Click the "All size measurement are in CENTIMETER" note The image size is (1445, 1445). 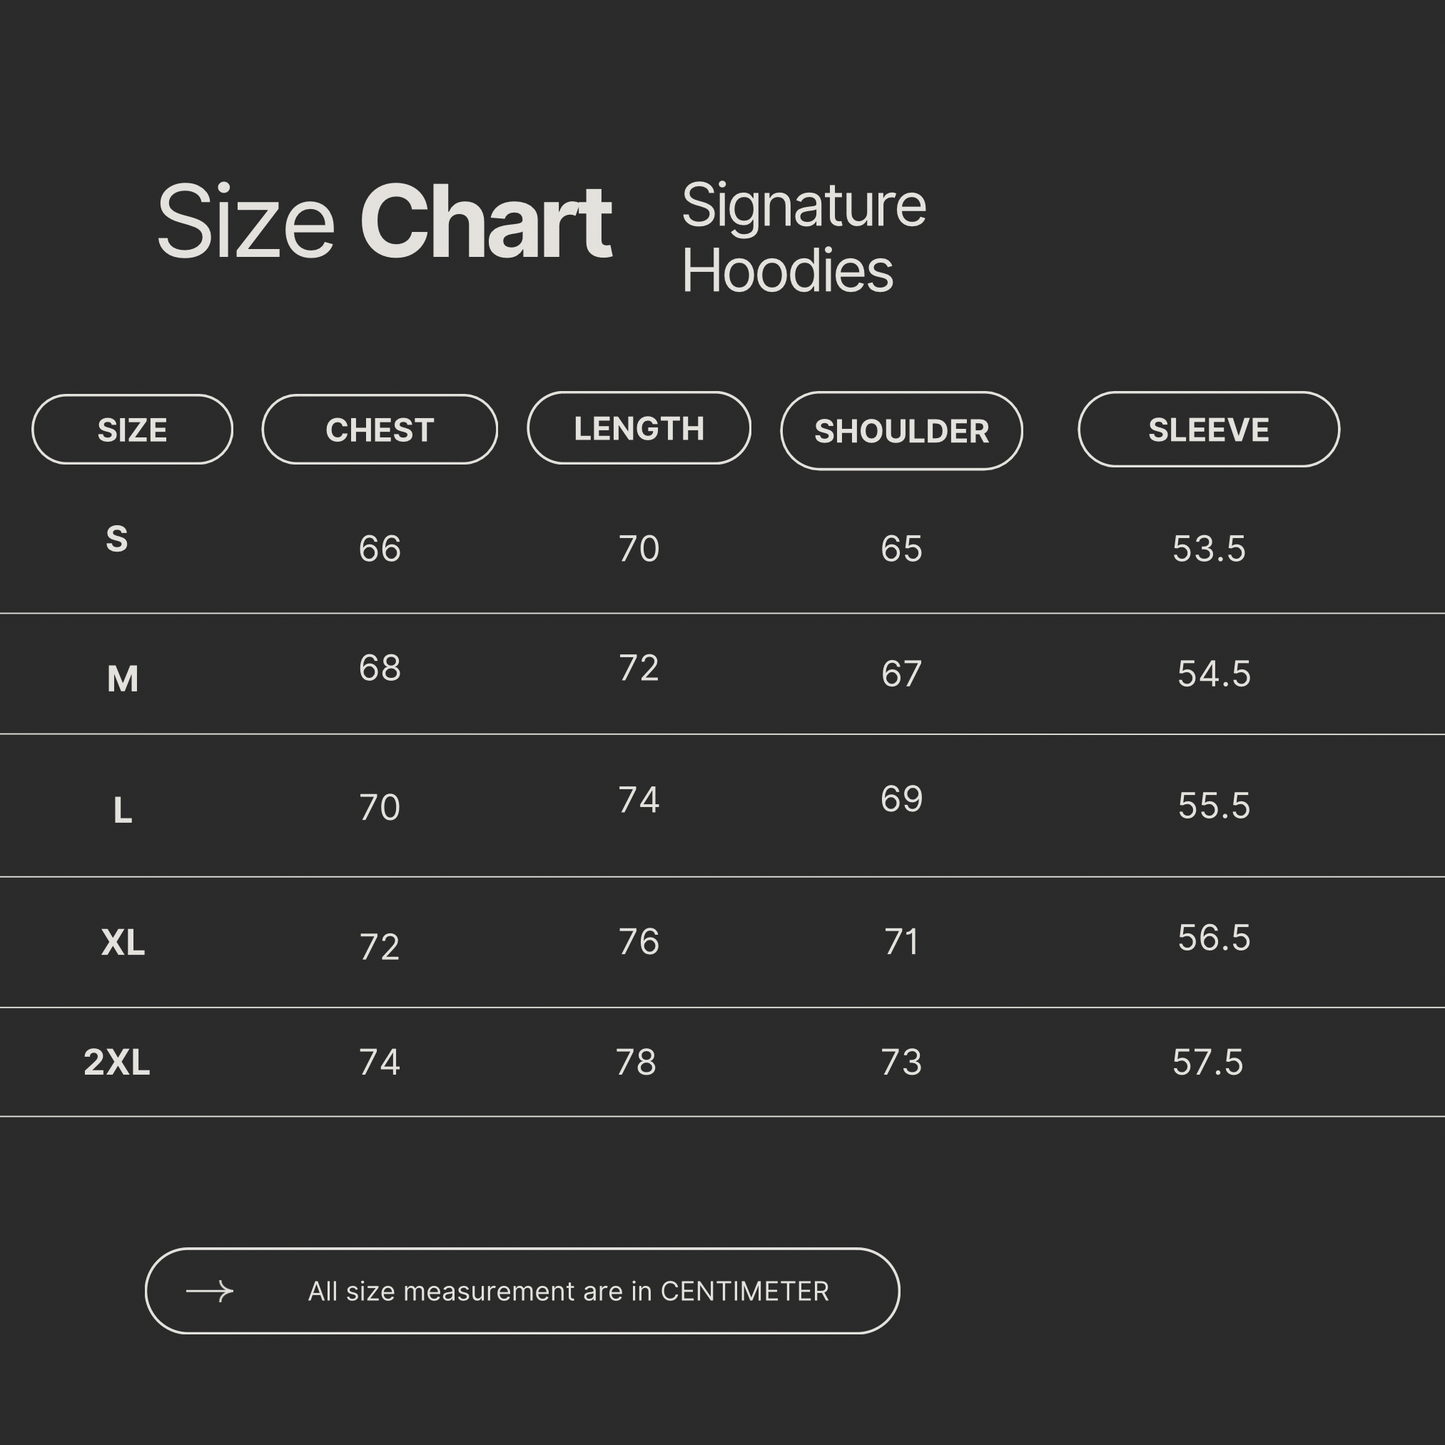(x=568, y=1291)
